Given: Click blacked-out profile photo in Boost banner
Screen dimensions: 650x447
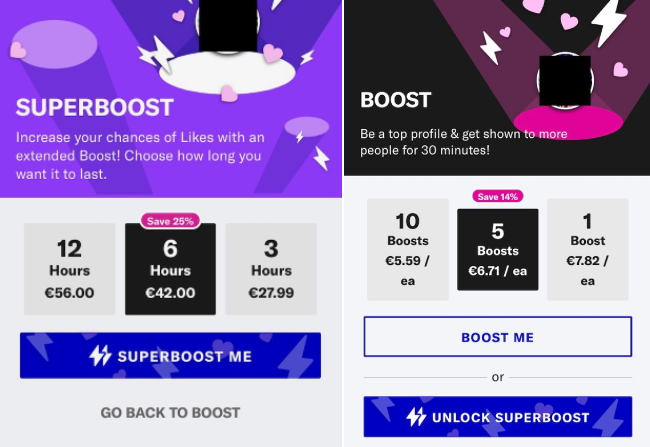Looking at the screenshot, I should (565, 81).
